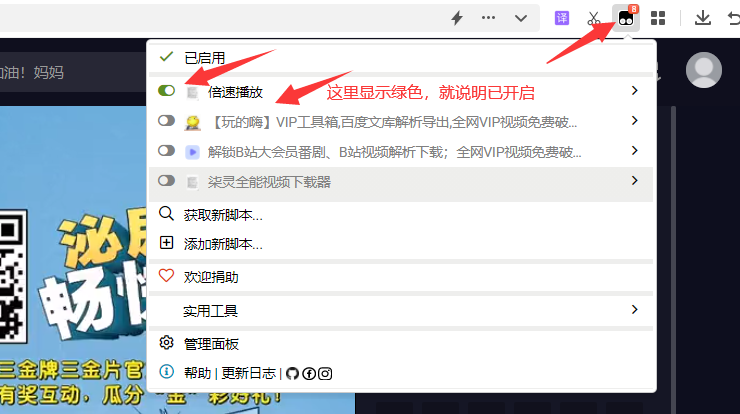Click the info circle icon
This screenshot has width=740, height=414.
[x=166, y=372]
